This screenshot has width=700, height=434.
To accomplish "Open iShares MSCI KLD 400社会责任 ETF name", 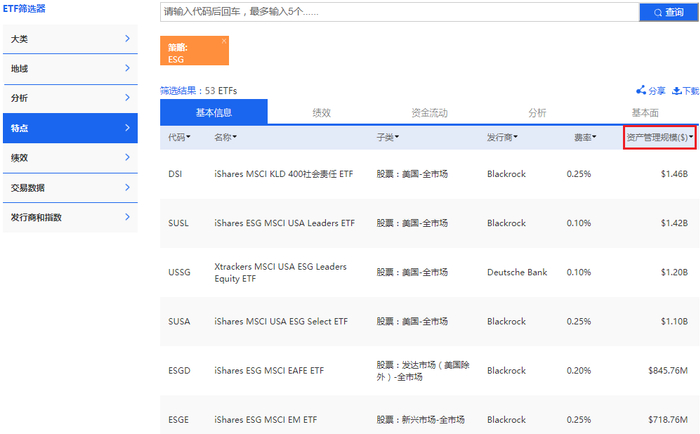I will pyautogui.click(x=283, y=174).
